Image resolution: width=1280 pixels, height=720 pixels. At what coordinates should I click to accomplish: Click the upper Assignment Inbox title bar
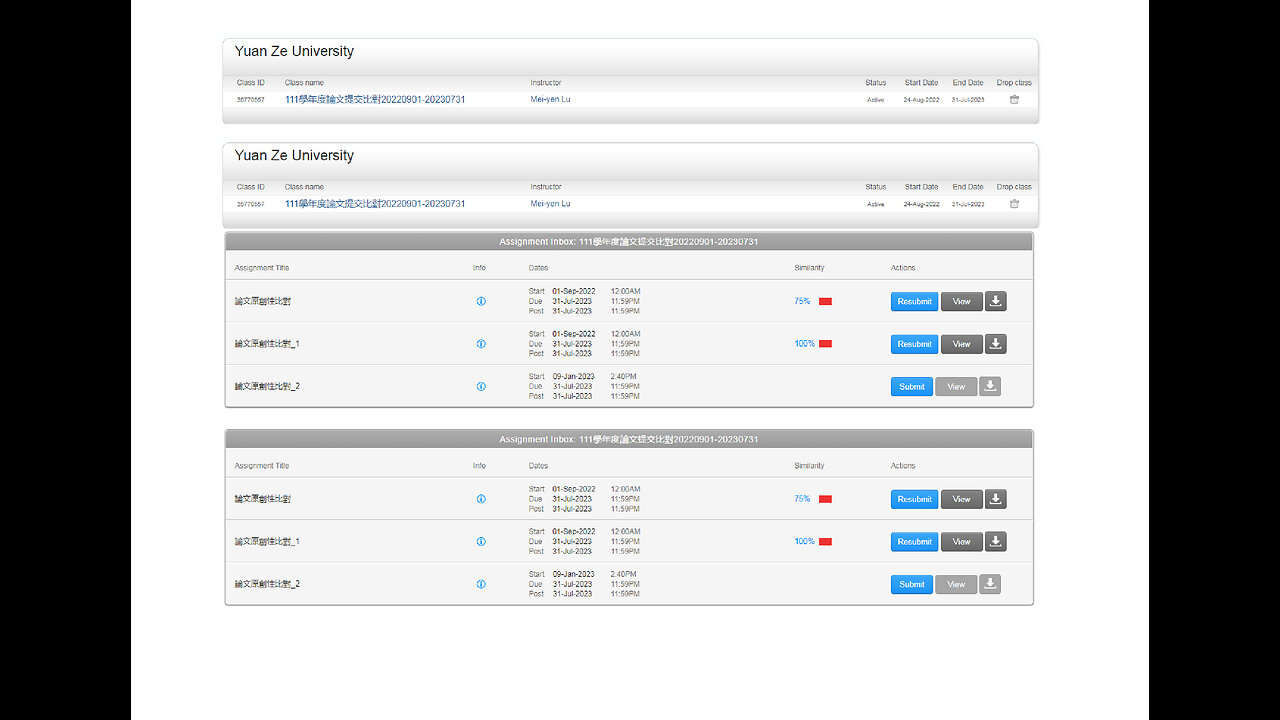pos(629,242)
